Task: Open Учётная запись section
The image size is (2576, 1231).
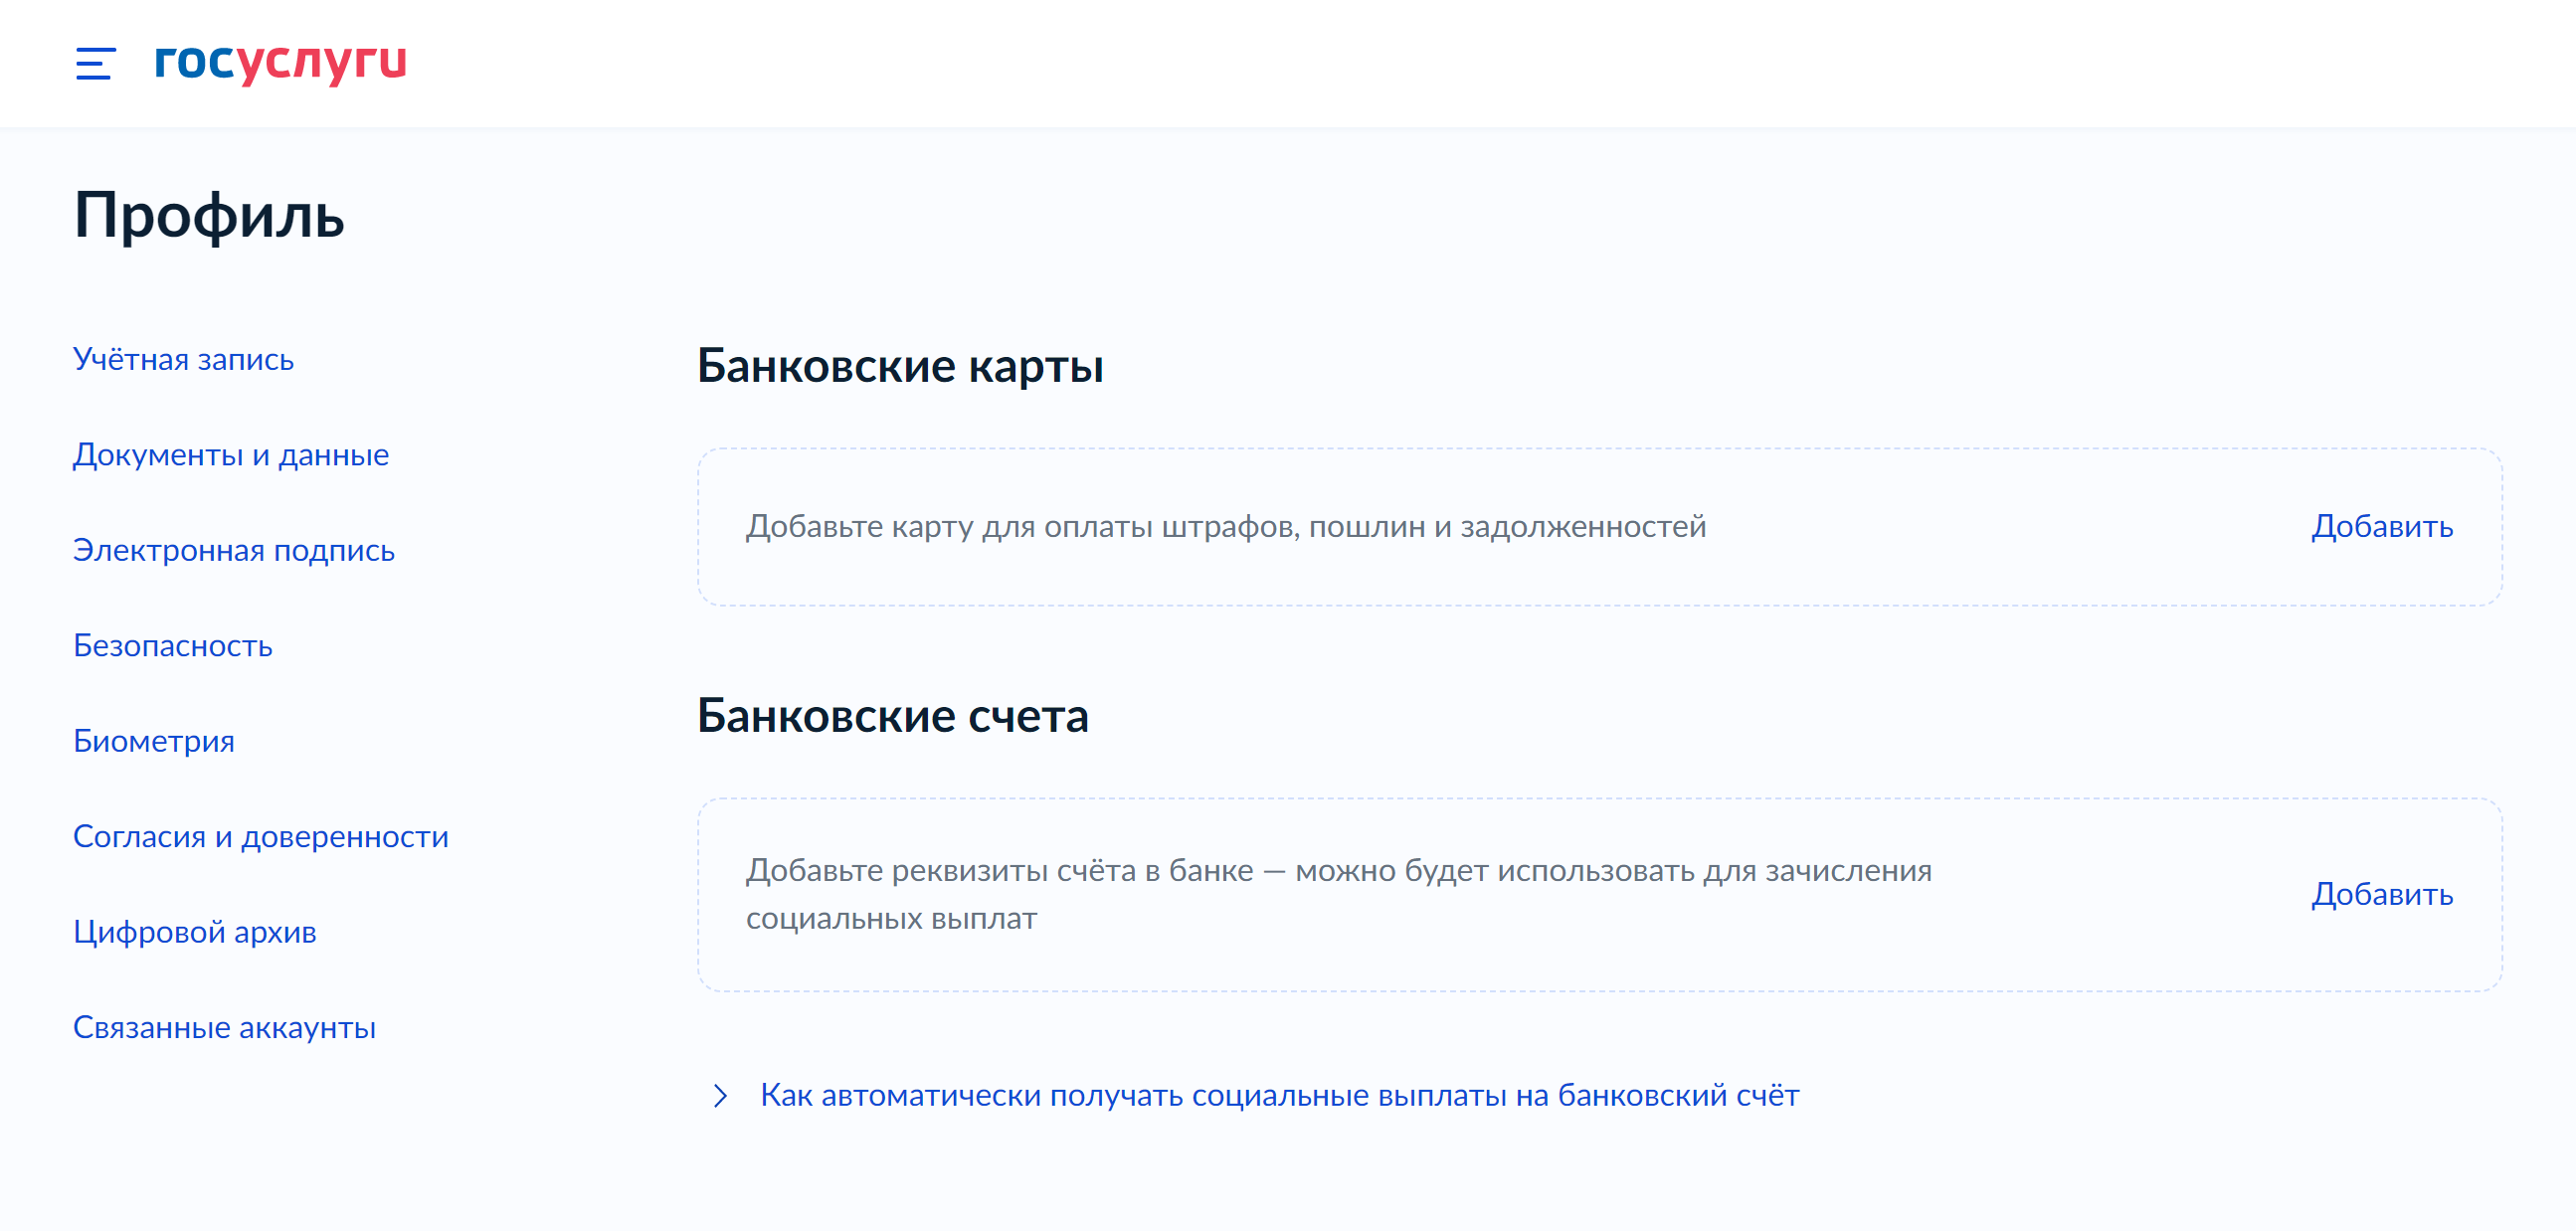Action: coord(184,359)
